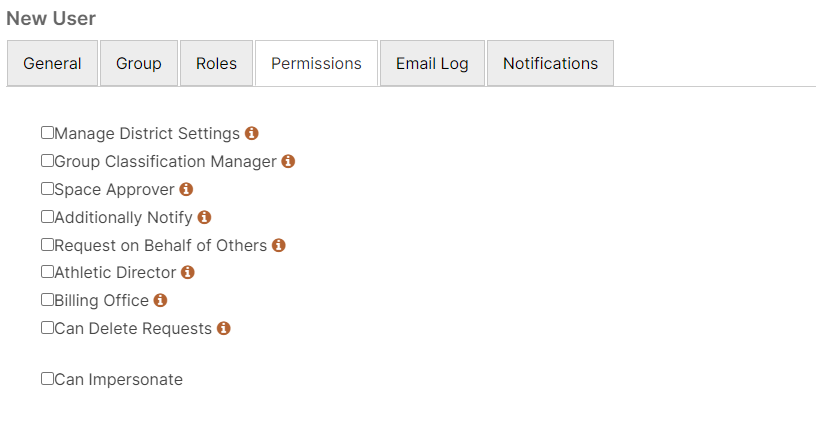The height and width of the screenshot is (426, 816).
Task: Enable Manage District Settings checkbox
Action: tap(47, 133)
